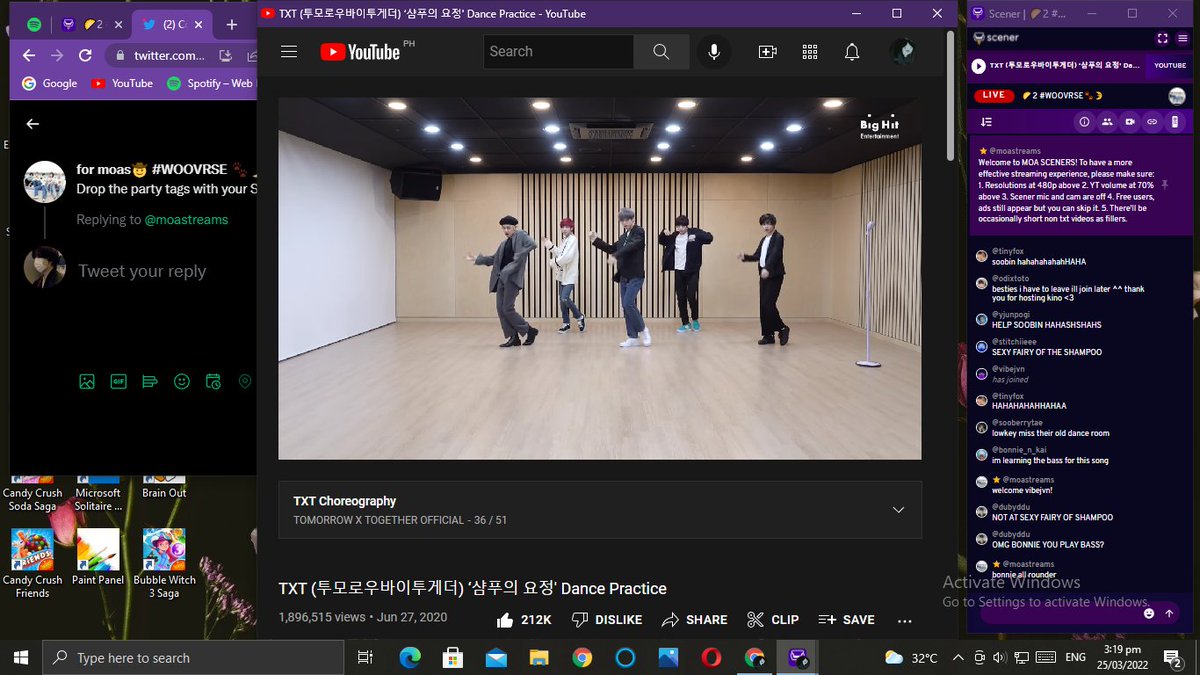This screenshot has height=675, width=1200.
Task: Open the YouTube apps grid
Action: click(x=810, y=51)
